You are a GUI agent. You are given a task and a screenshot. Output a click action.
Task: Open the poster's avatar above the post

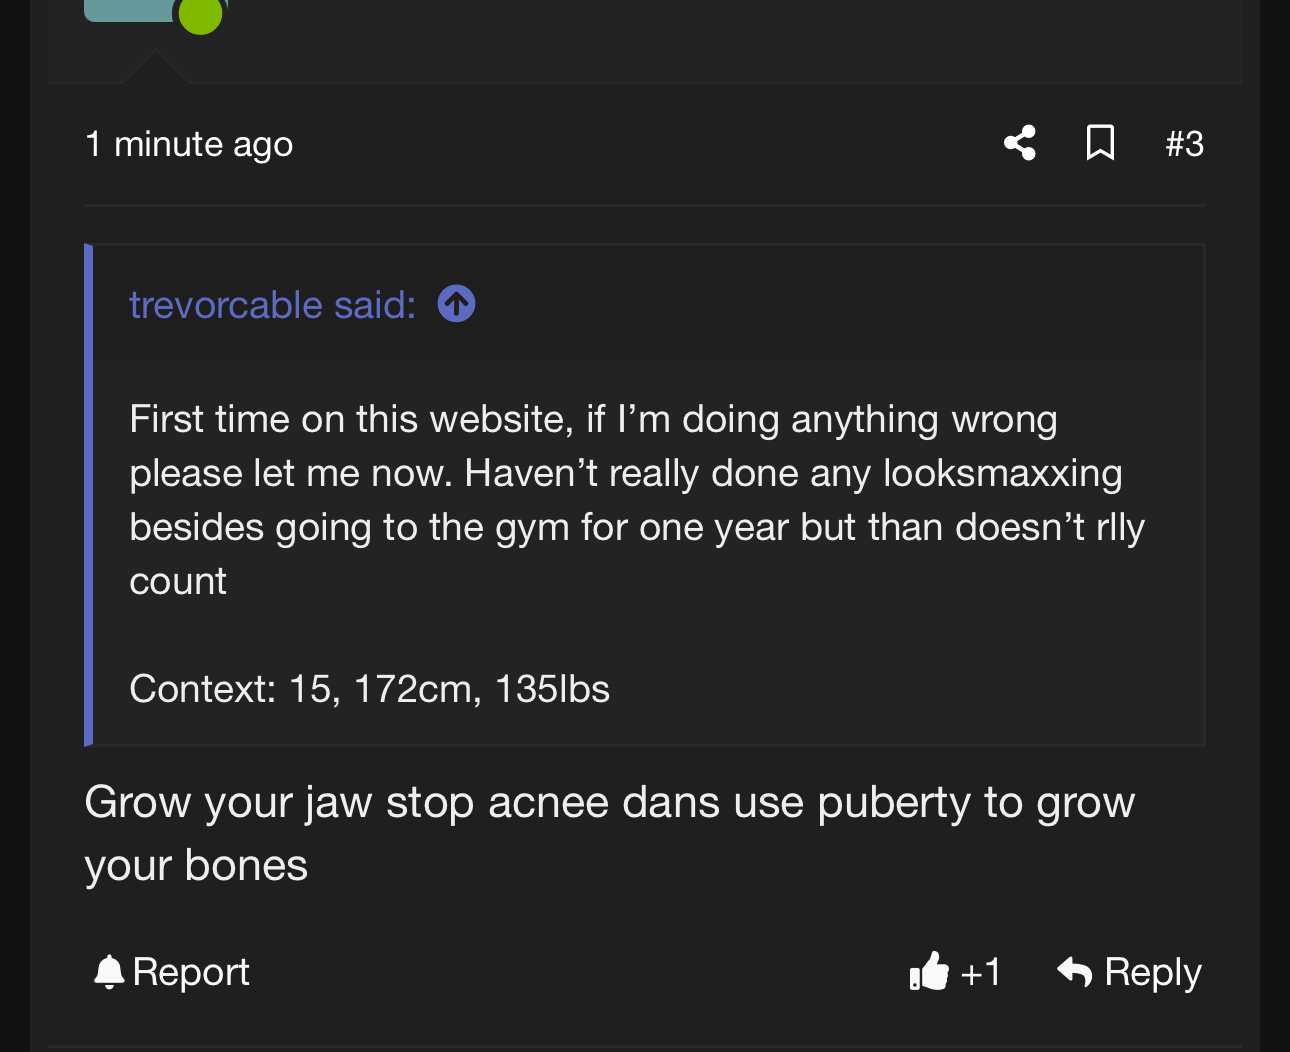[x=130, y=9]
